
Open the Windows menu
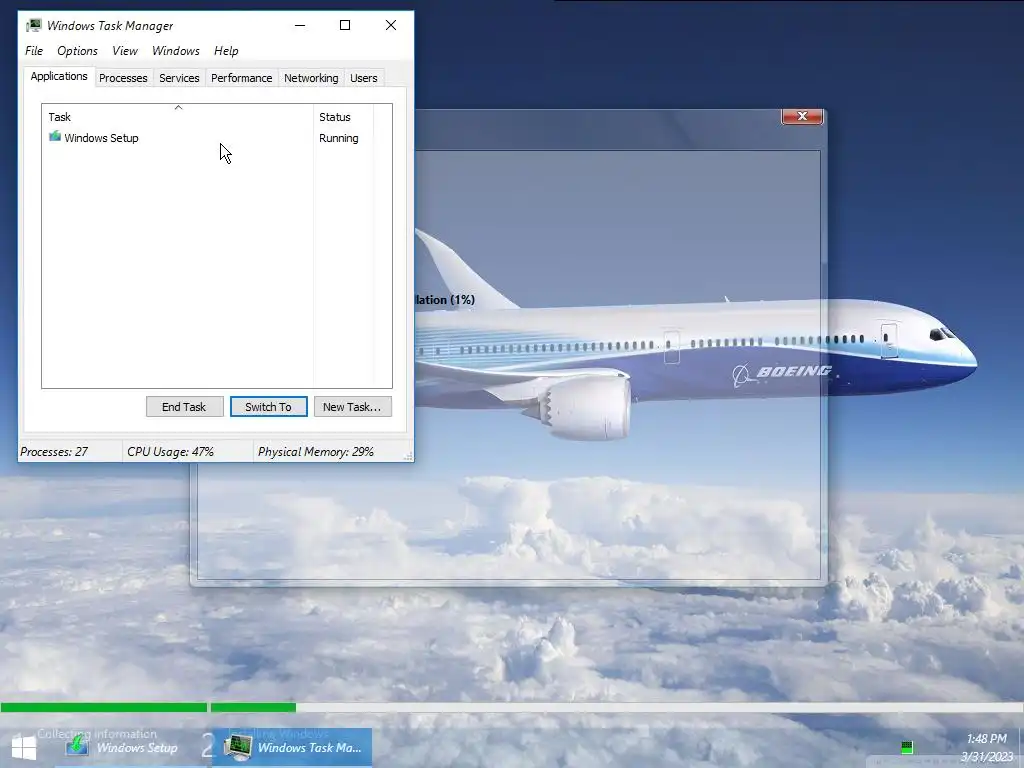176,51
